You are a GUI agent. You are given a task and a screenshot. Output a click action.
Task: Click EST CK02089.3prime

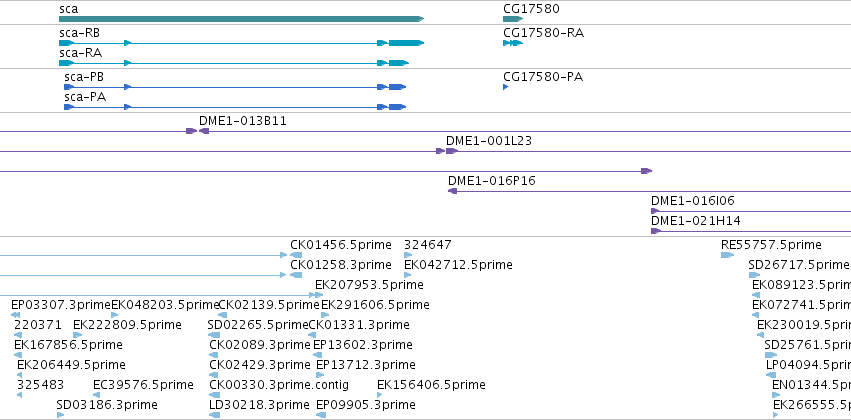pos(259,345)
